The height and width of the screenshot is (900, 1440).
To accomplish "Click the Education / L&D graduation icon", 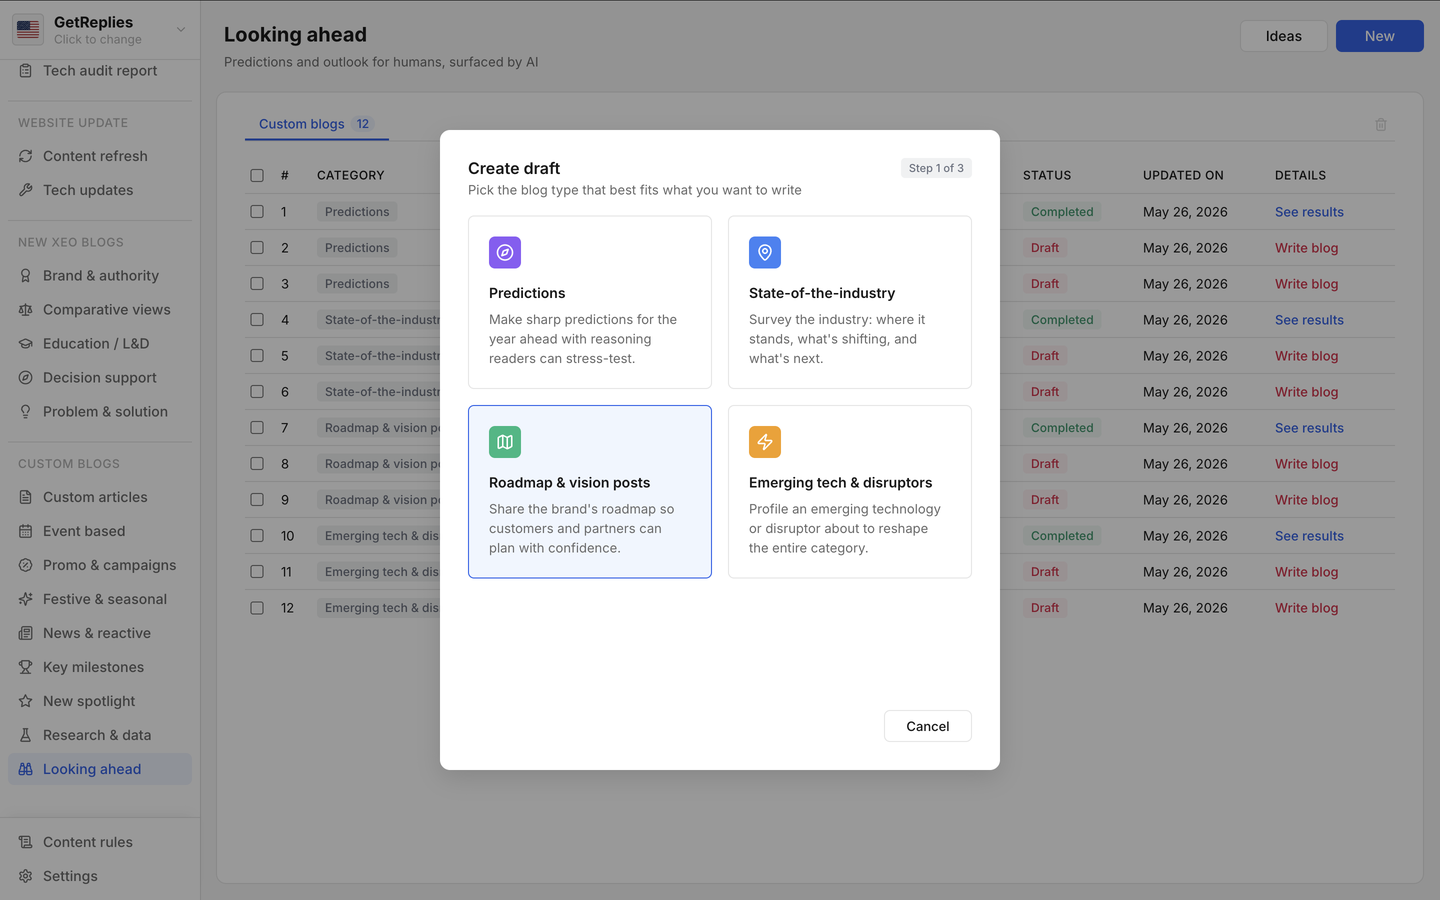I will (x=26, y=344).
